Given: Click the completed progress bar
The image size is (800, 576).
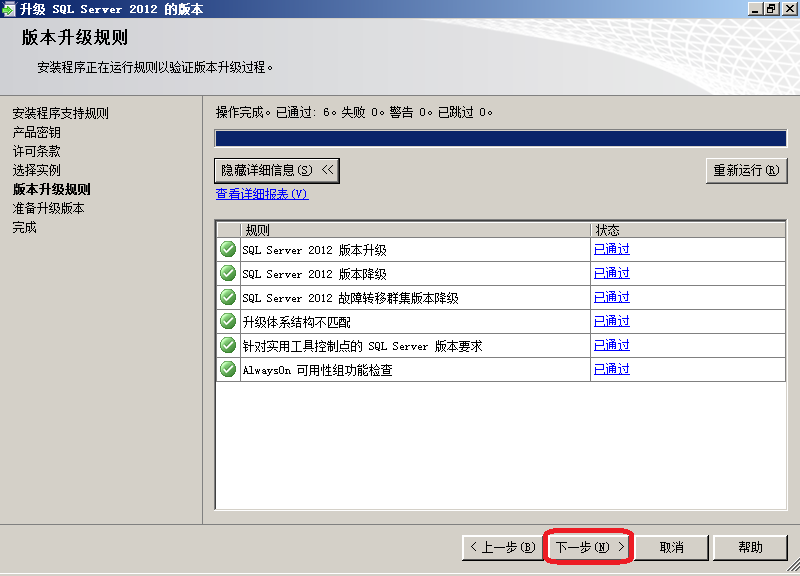Looking at the screenshot, I should [501, 139].
